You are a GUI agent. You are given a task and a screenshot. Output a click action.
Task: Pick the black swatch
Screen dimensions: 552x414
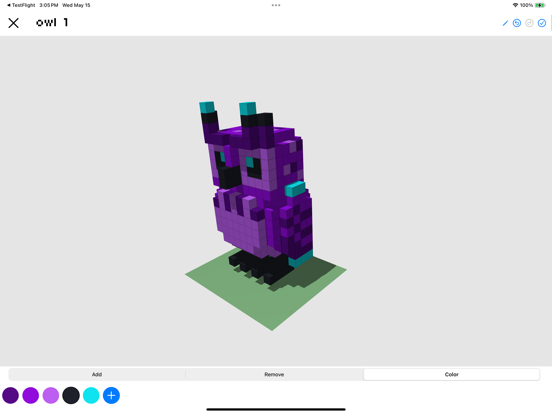(71, 395)
